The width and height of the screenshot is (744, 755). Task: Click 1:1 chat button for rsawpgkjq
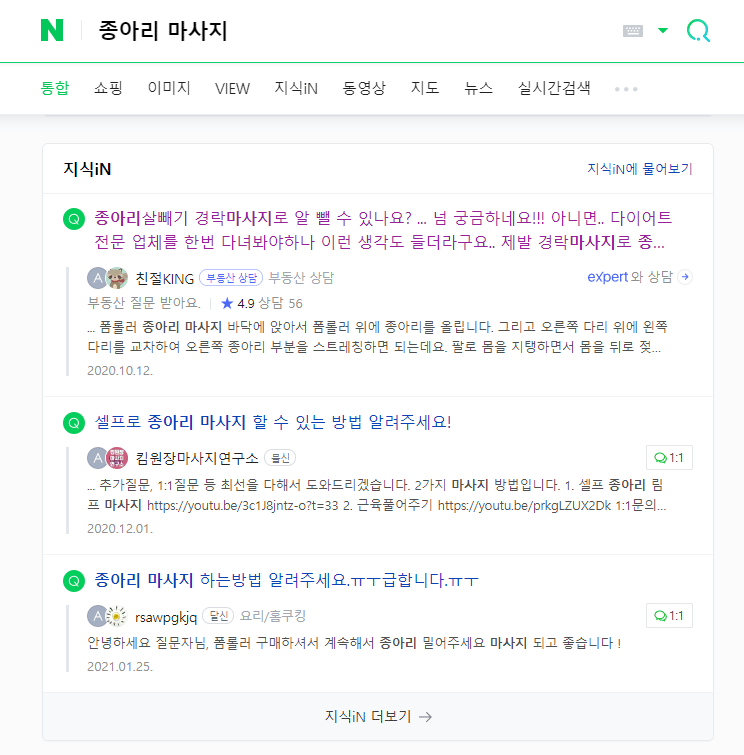669,615
